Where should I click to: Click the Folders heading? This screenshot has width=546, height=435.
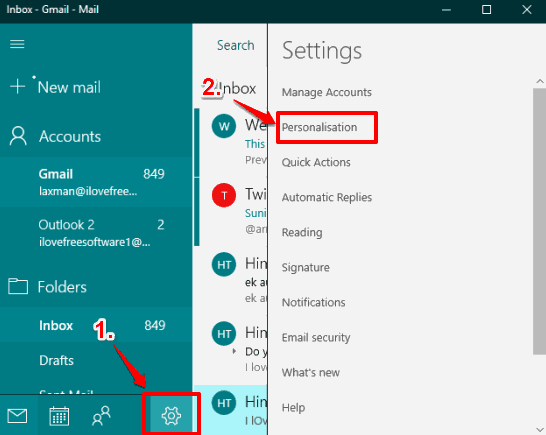click(x=62, y=287)
